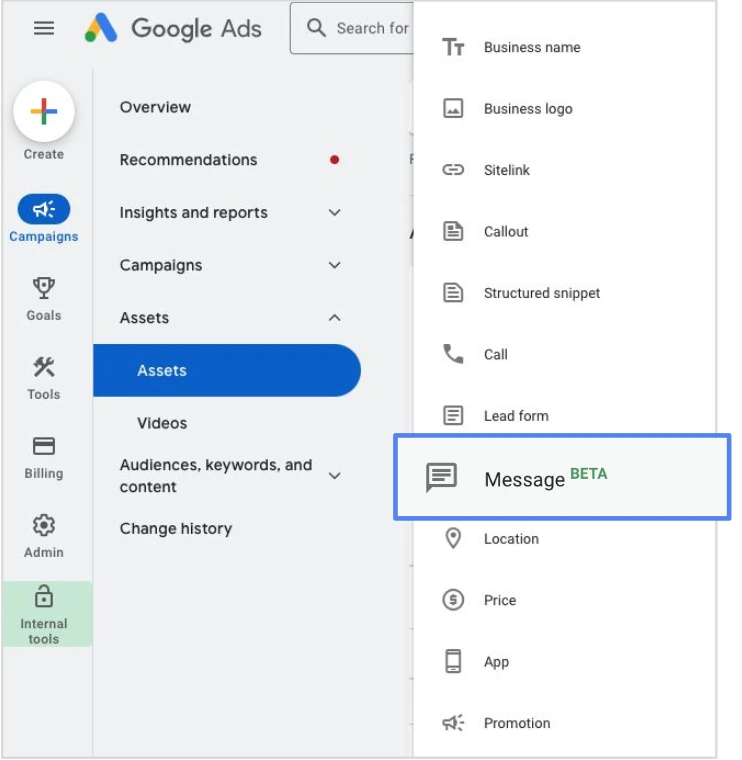Open Campaigns megaphone sidebar icon
This screenshot has height=760, width=742.
click(44, 209)
